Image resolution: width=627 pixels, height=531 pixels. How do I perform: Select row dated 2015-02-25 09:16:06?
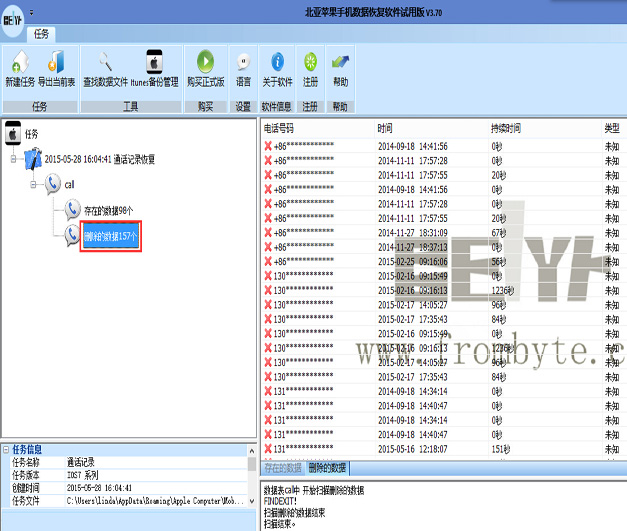pos(444,262)
